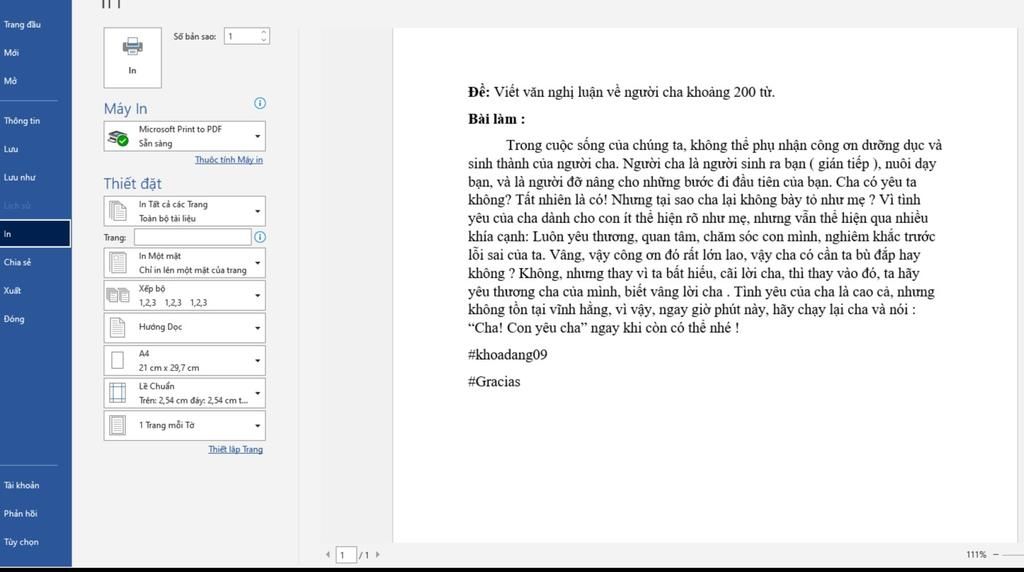Increase copies with the stepper up arrow

pyautogui.click(x=263, y=32)
